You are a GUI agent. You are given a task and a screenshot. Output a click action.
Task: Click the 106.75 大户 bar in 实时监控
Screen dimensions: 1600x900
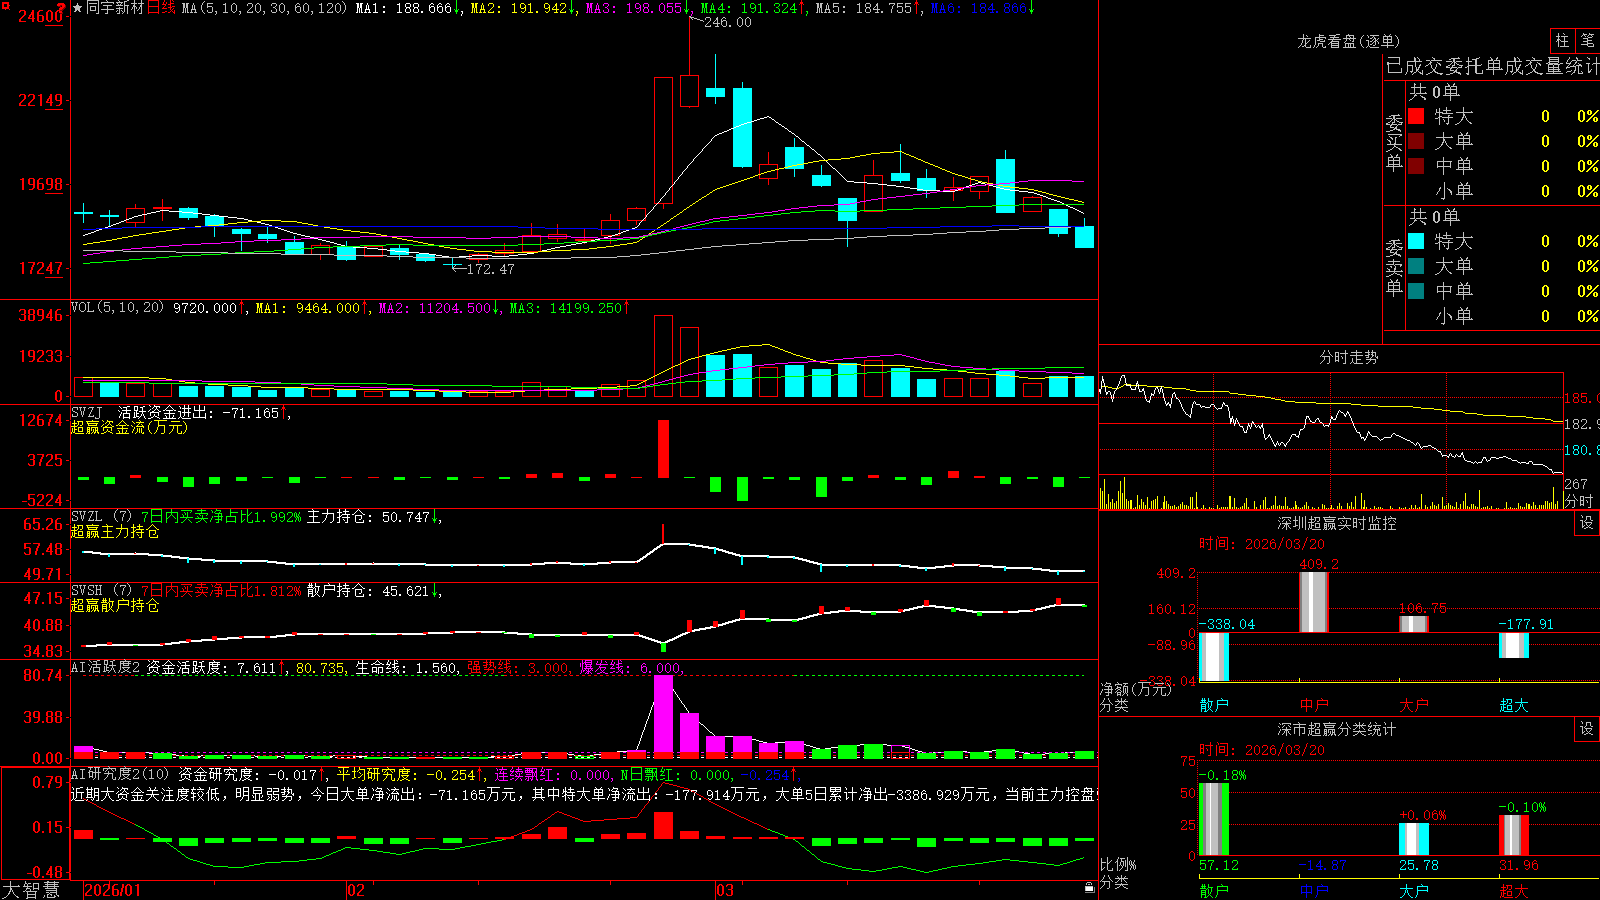[1414, 624]
